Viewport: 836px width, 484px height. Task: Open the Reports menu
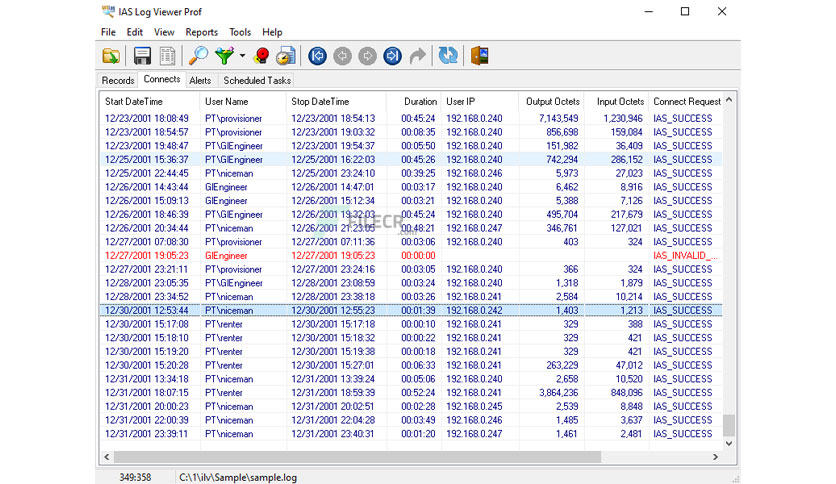tap(202, 32)
